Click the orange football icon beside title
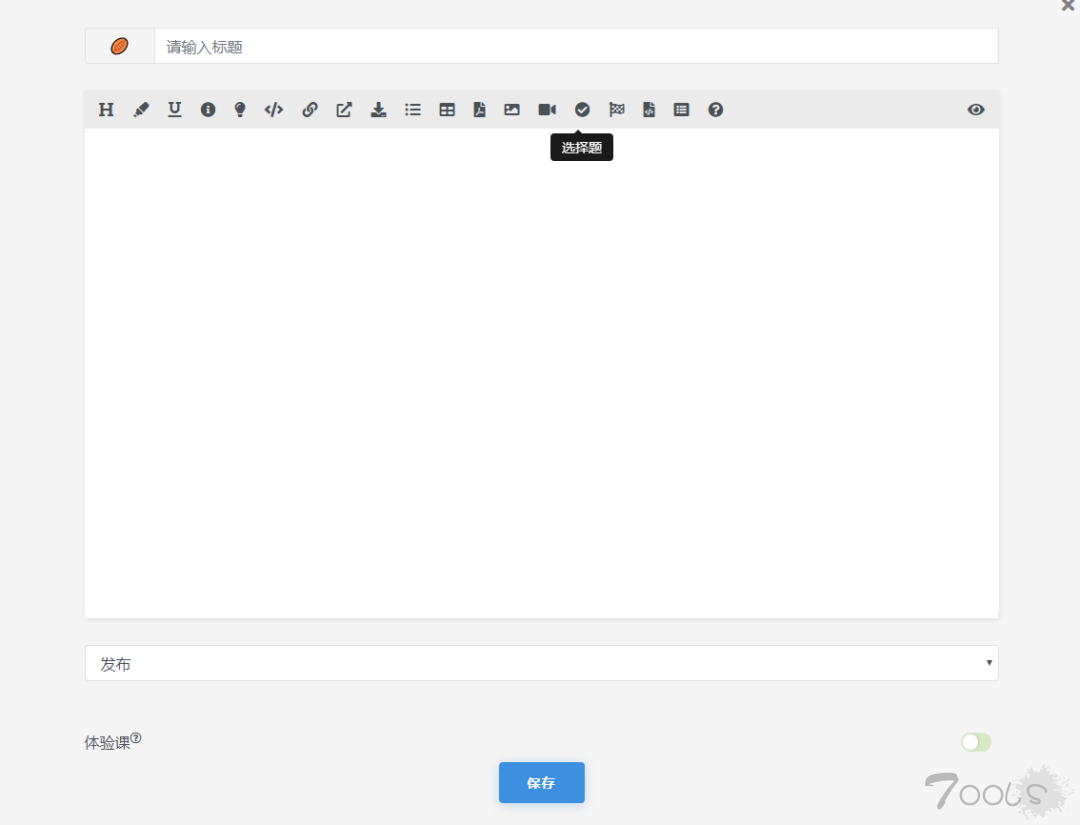 pos(120,46)
